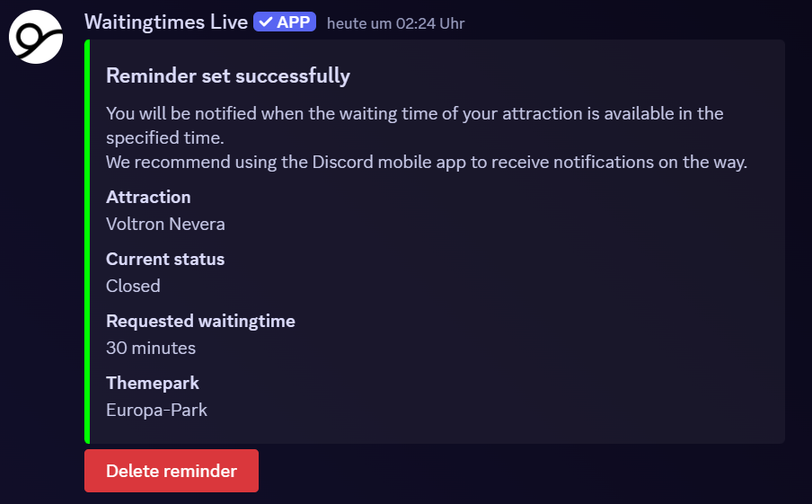
Task: Click the 'specified time.' description line
Action: tap(165, 138)
